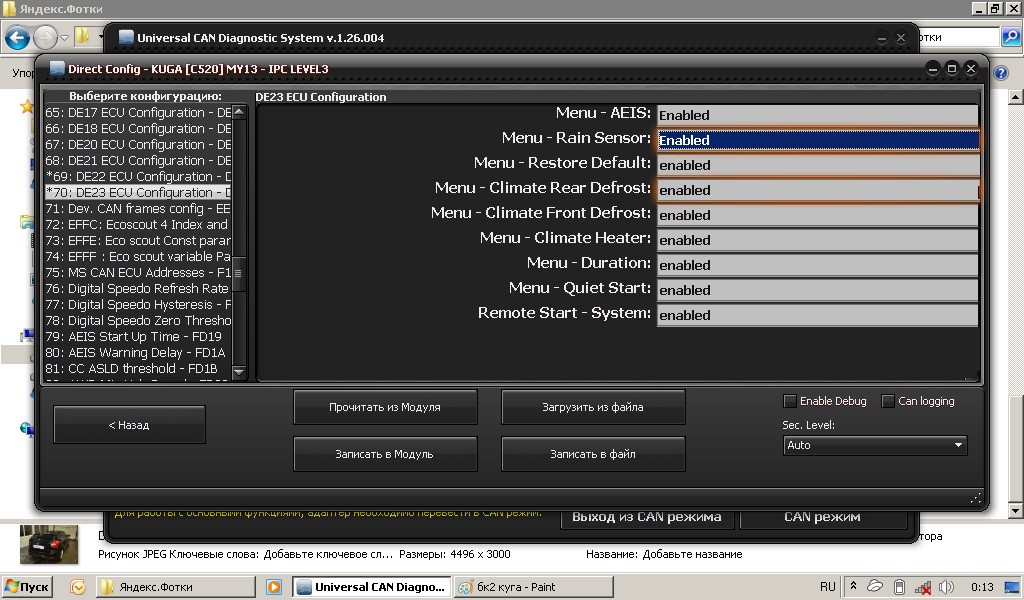Click the configuration list scrollbar thumb
The height and width of the screenshot is (600, 1024).
point(239,273)
